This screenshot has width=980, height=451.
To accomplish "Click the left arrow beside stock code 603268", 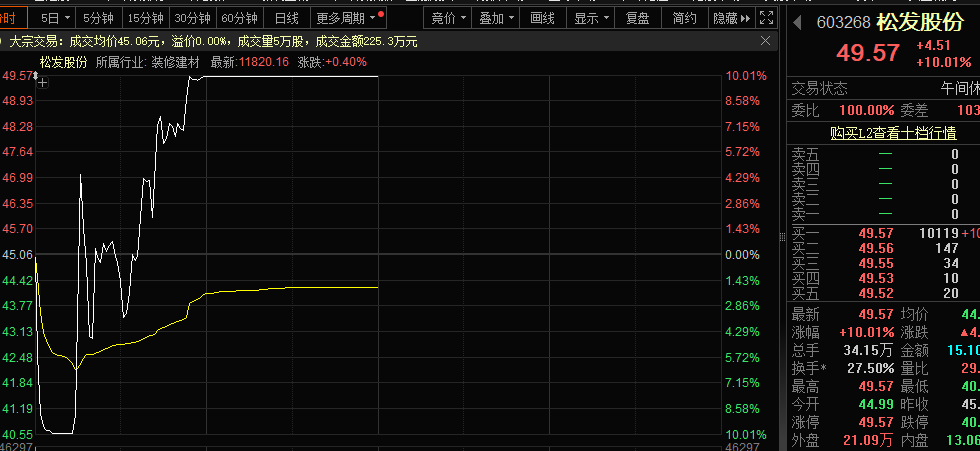I will [x=797, y=22].
